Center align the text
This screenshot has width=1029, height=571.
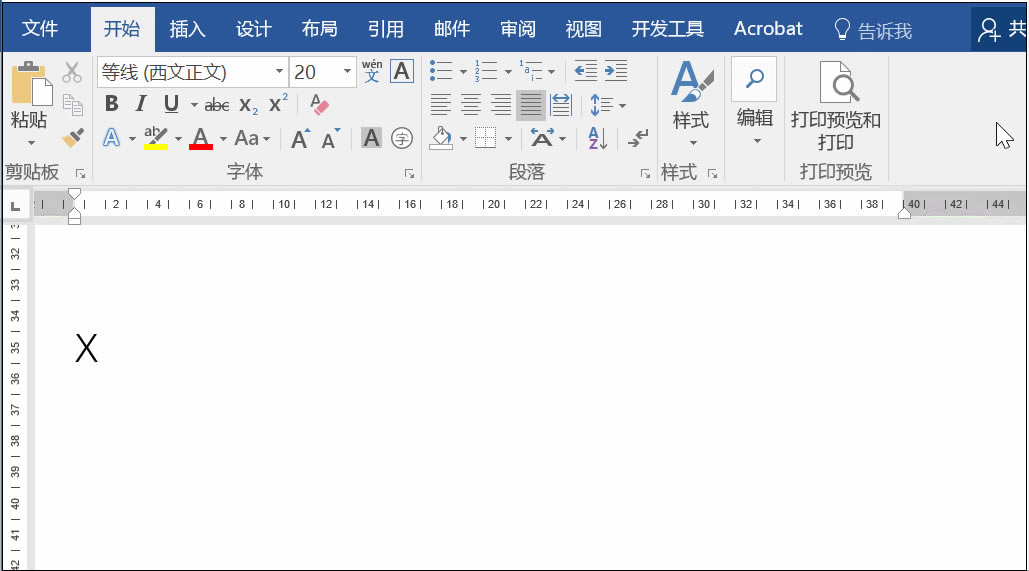tap(471, 104)
